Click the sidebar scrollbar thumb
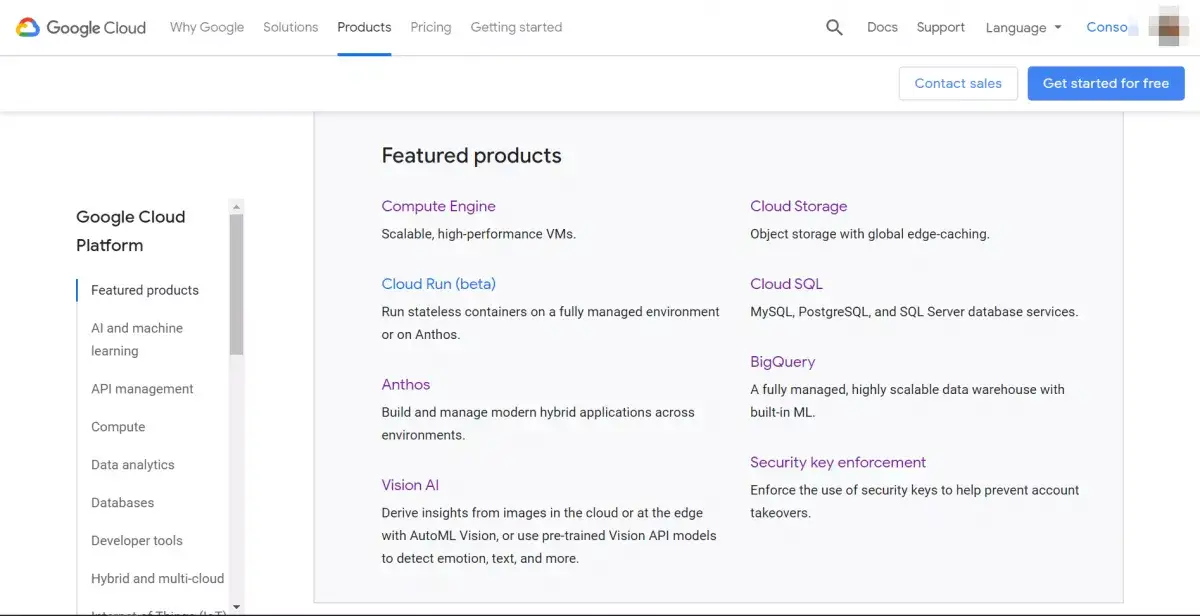 point(236,285)
